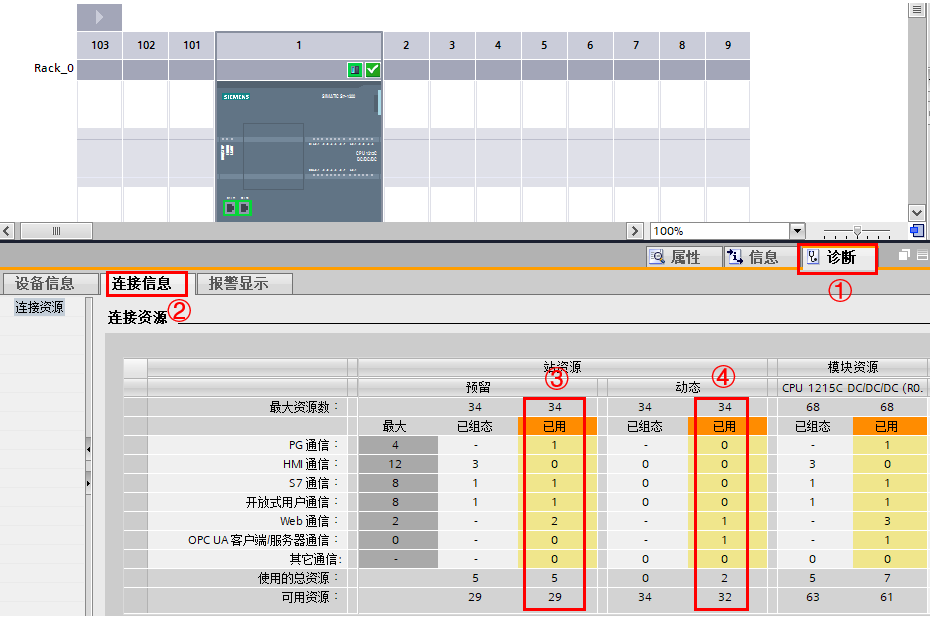
Task: Click the vertical scrollbar down arrow
Action: 917,212
